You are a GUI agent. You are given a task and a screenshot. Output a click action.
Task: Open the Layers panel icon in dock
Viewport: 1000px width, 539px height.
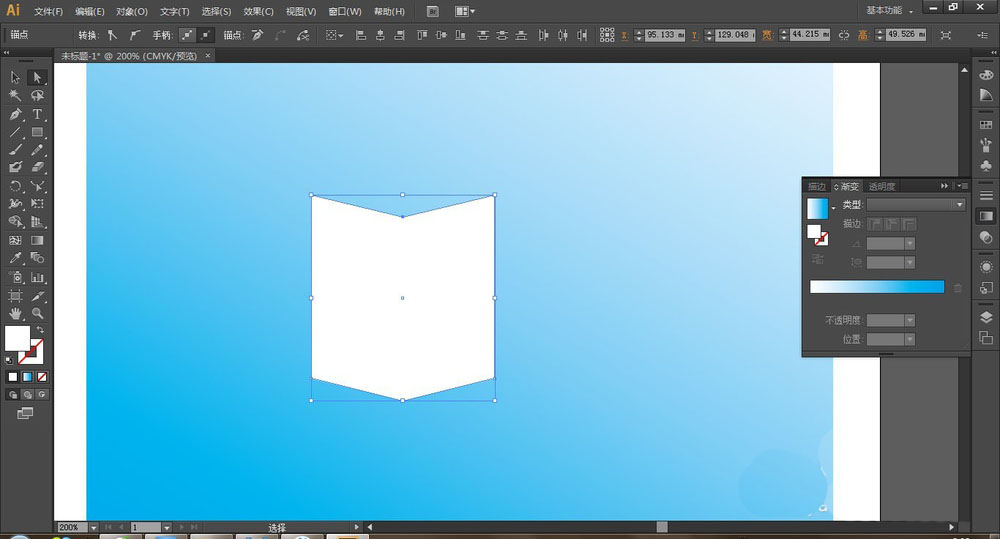[986, 317]
